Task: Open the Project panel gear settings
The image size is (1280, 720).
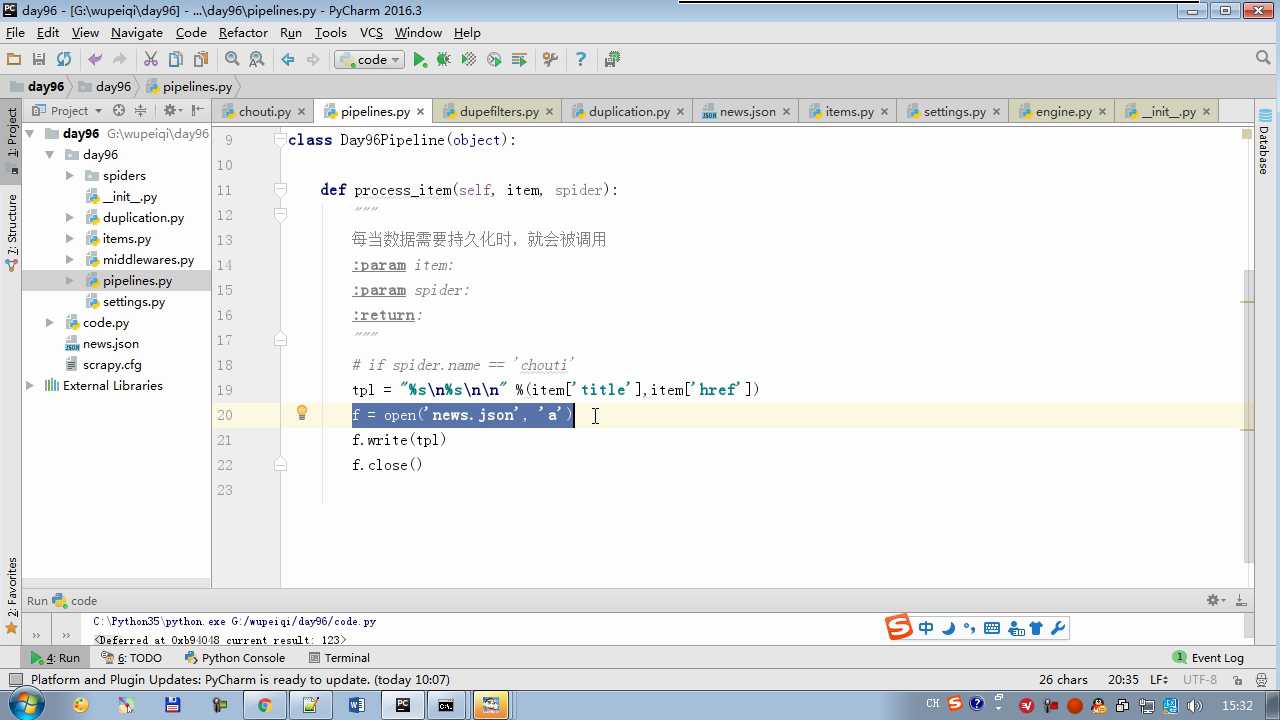Action: pos(171,111)
